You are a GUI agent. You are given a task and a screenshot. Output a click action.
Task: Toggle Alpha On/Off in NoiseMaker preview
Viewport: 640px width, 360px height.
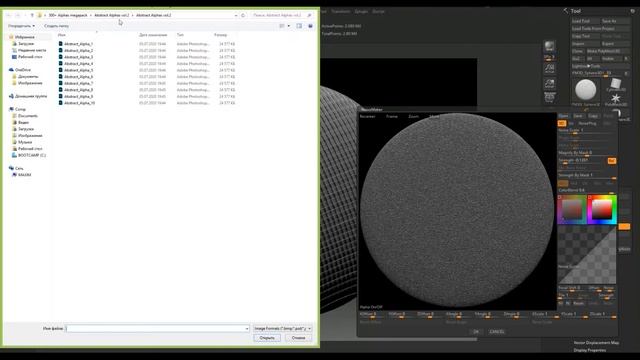(371, 307)
